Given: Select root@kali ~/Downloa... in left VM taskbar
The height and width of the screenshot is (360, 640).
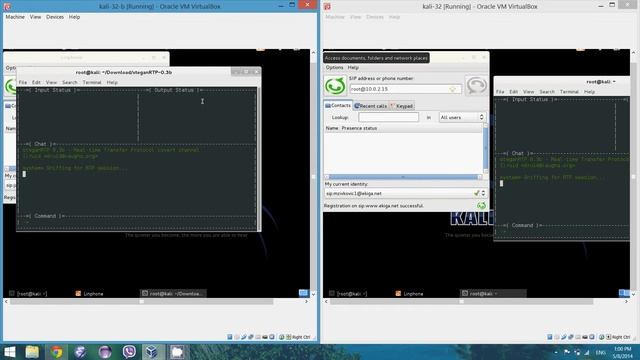Looking at the screenshot, I should point(173,293).
